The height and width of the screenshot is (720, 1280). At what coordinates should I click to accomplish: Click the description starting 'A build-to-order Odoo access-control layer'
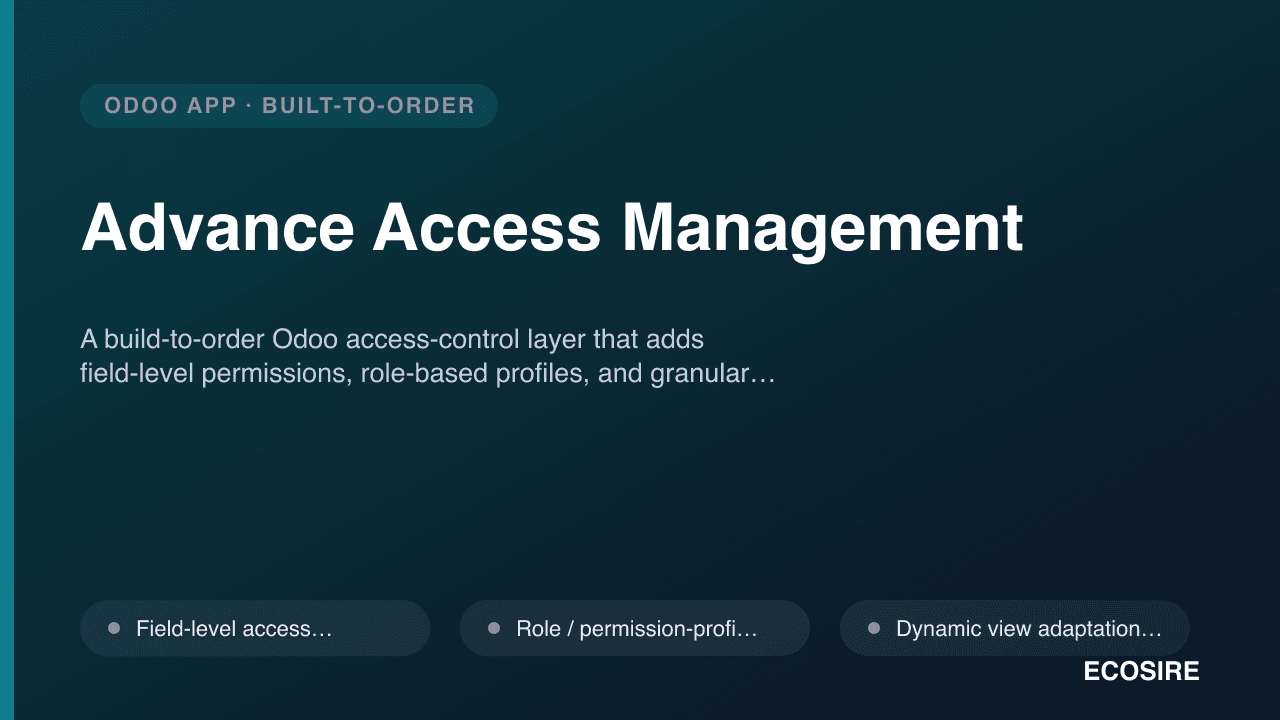coord(428,357)
